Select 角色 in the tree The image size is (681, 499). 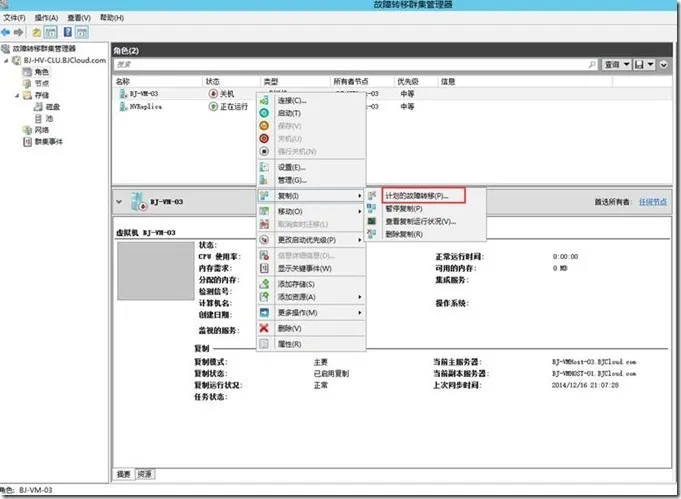point(42,72)
